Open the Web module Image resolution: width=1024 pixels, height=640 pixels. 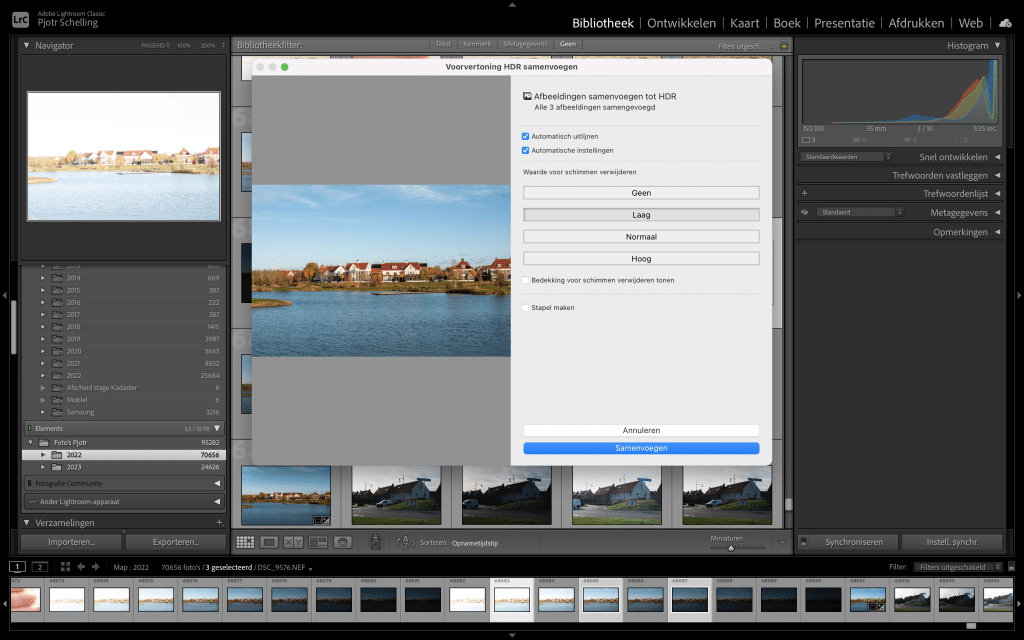pyautogui.click(x=970, y=24)
